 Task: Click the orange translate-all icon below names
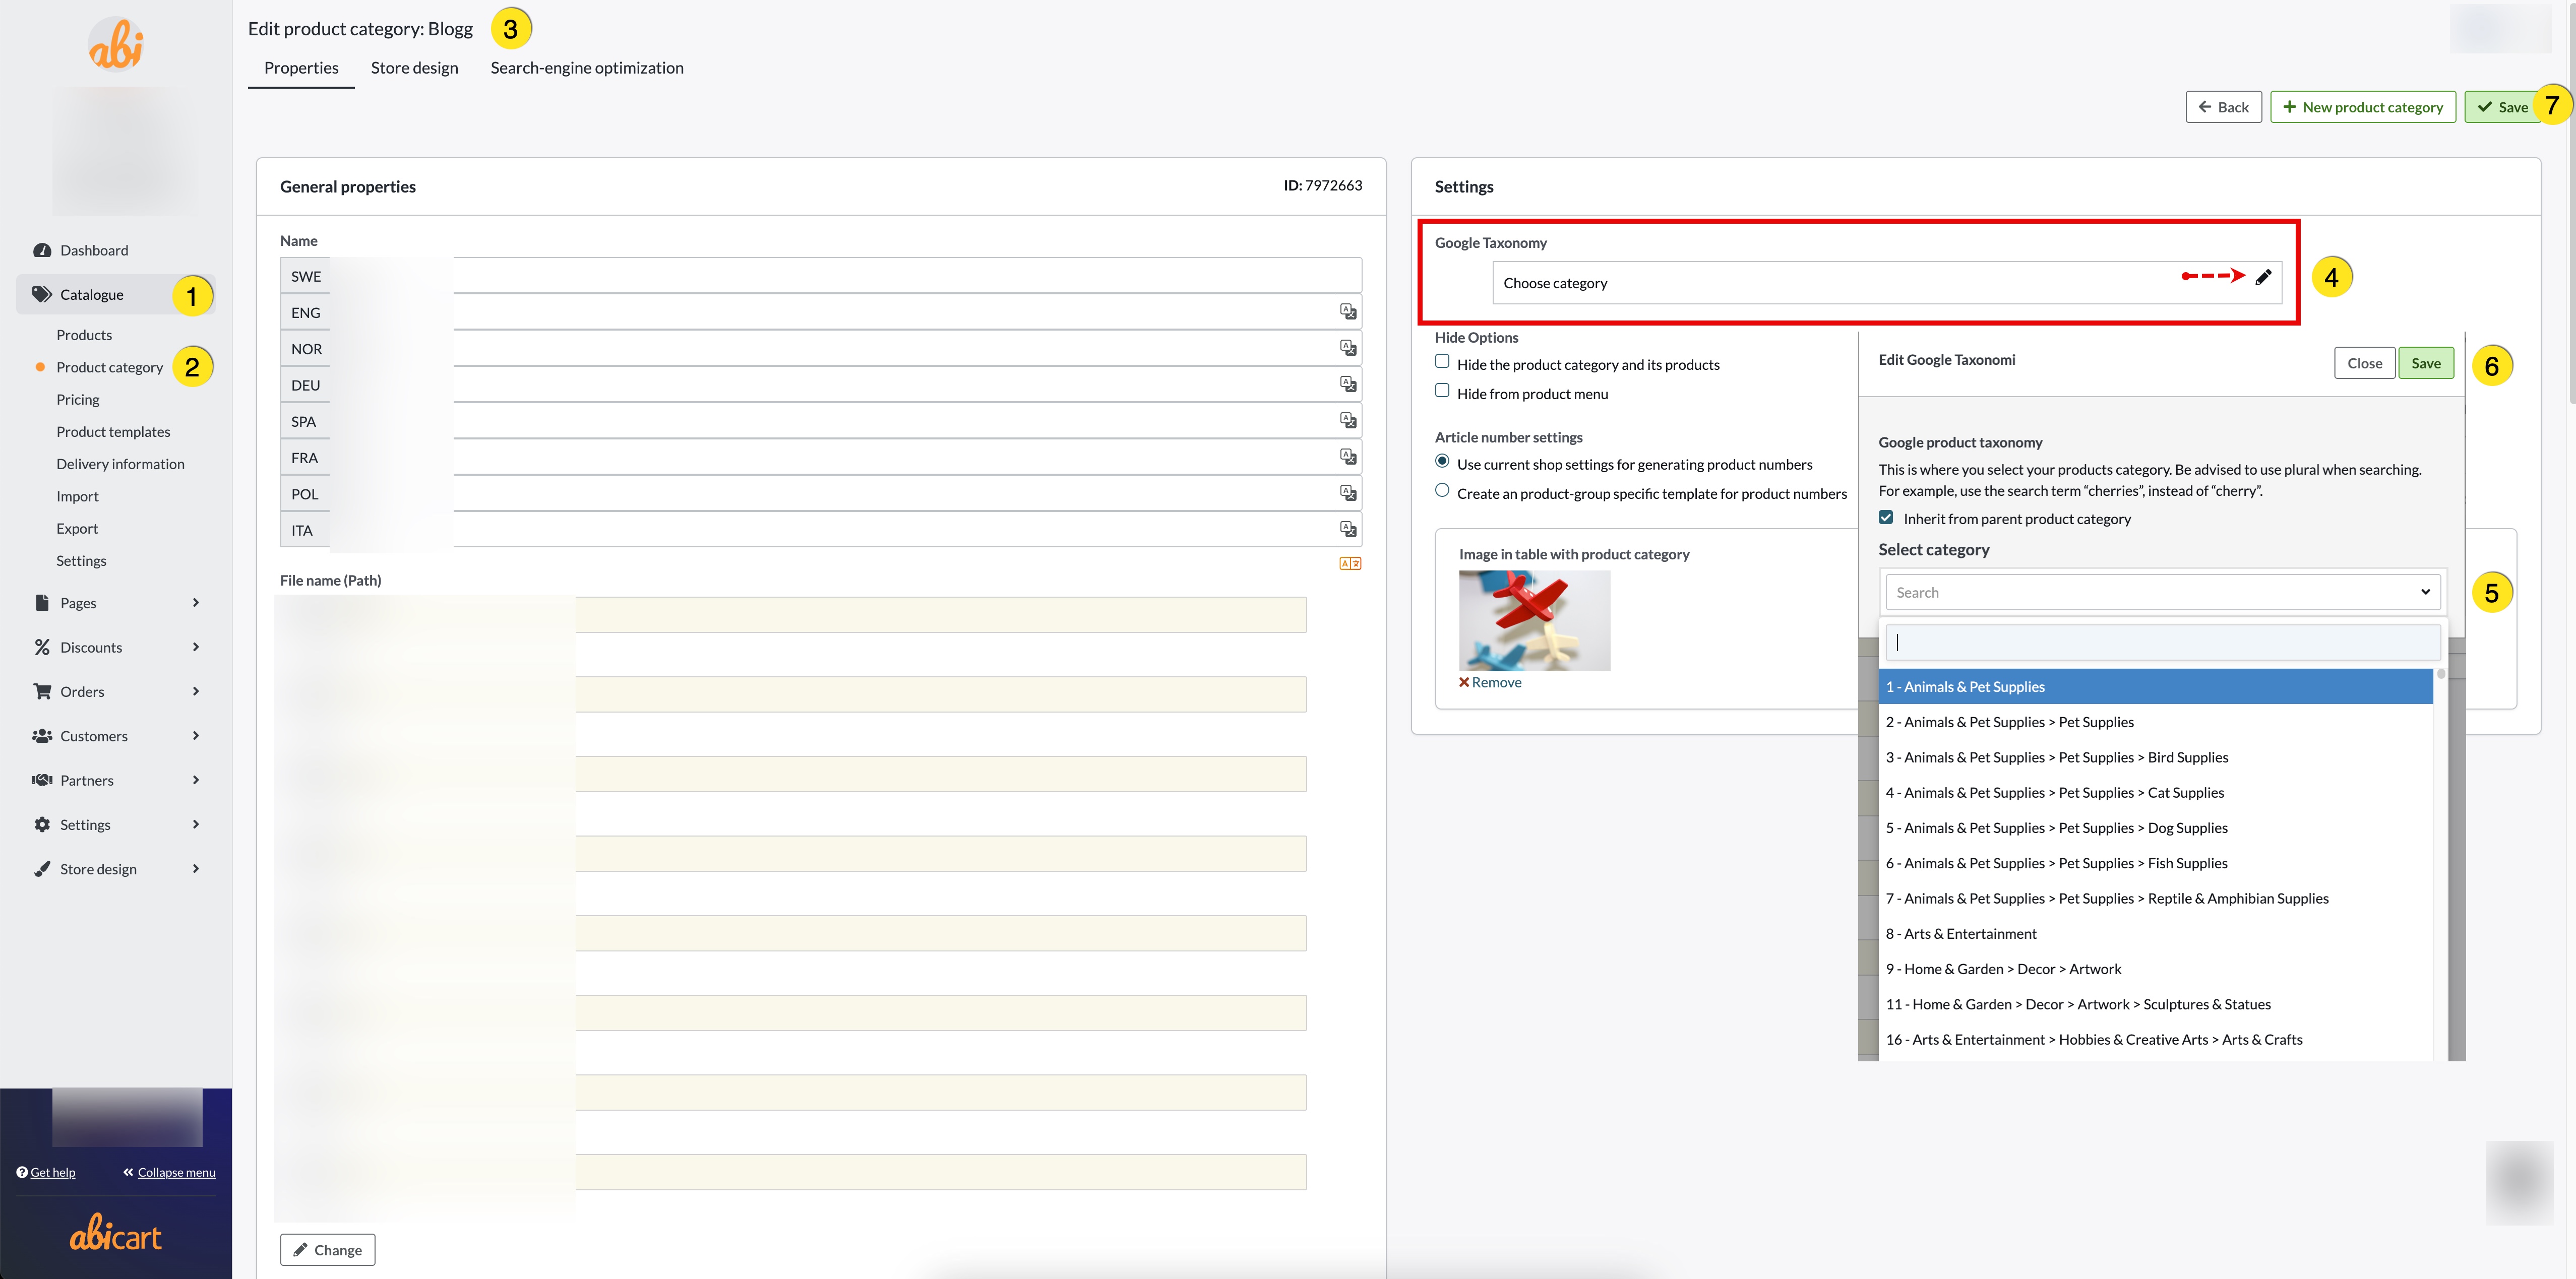tap(1350, 563)
